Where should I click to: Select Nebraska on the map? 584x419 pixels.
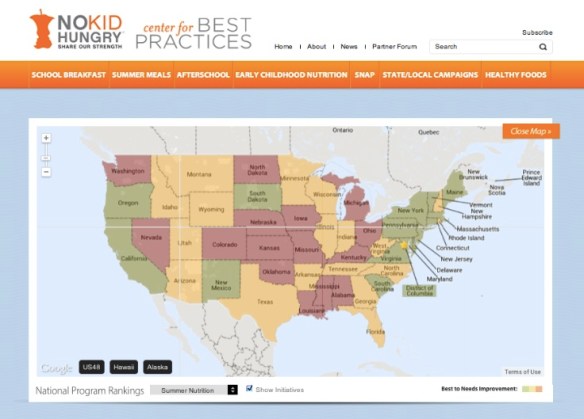pos(263,222)
